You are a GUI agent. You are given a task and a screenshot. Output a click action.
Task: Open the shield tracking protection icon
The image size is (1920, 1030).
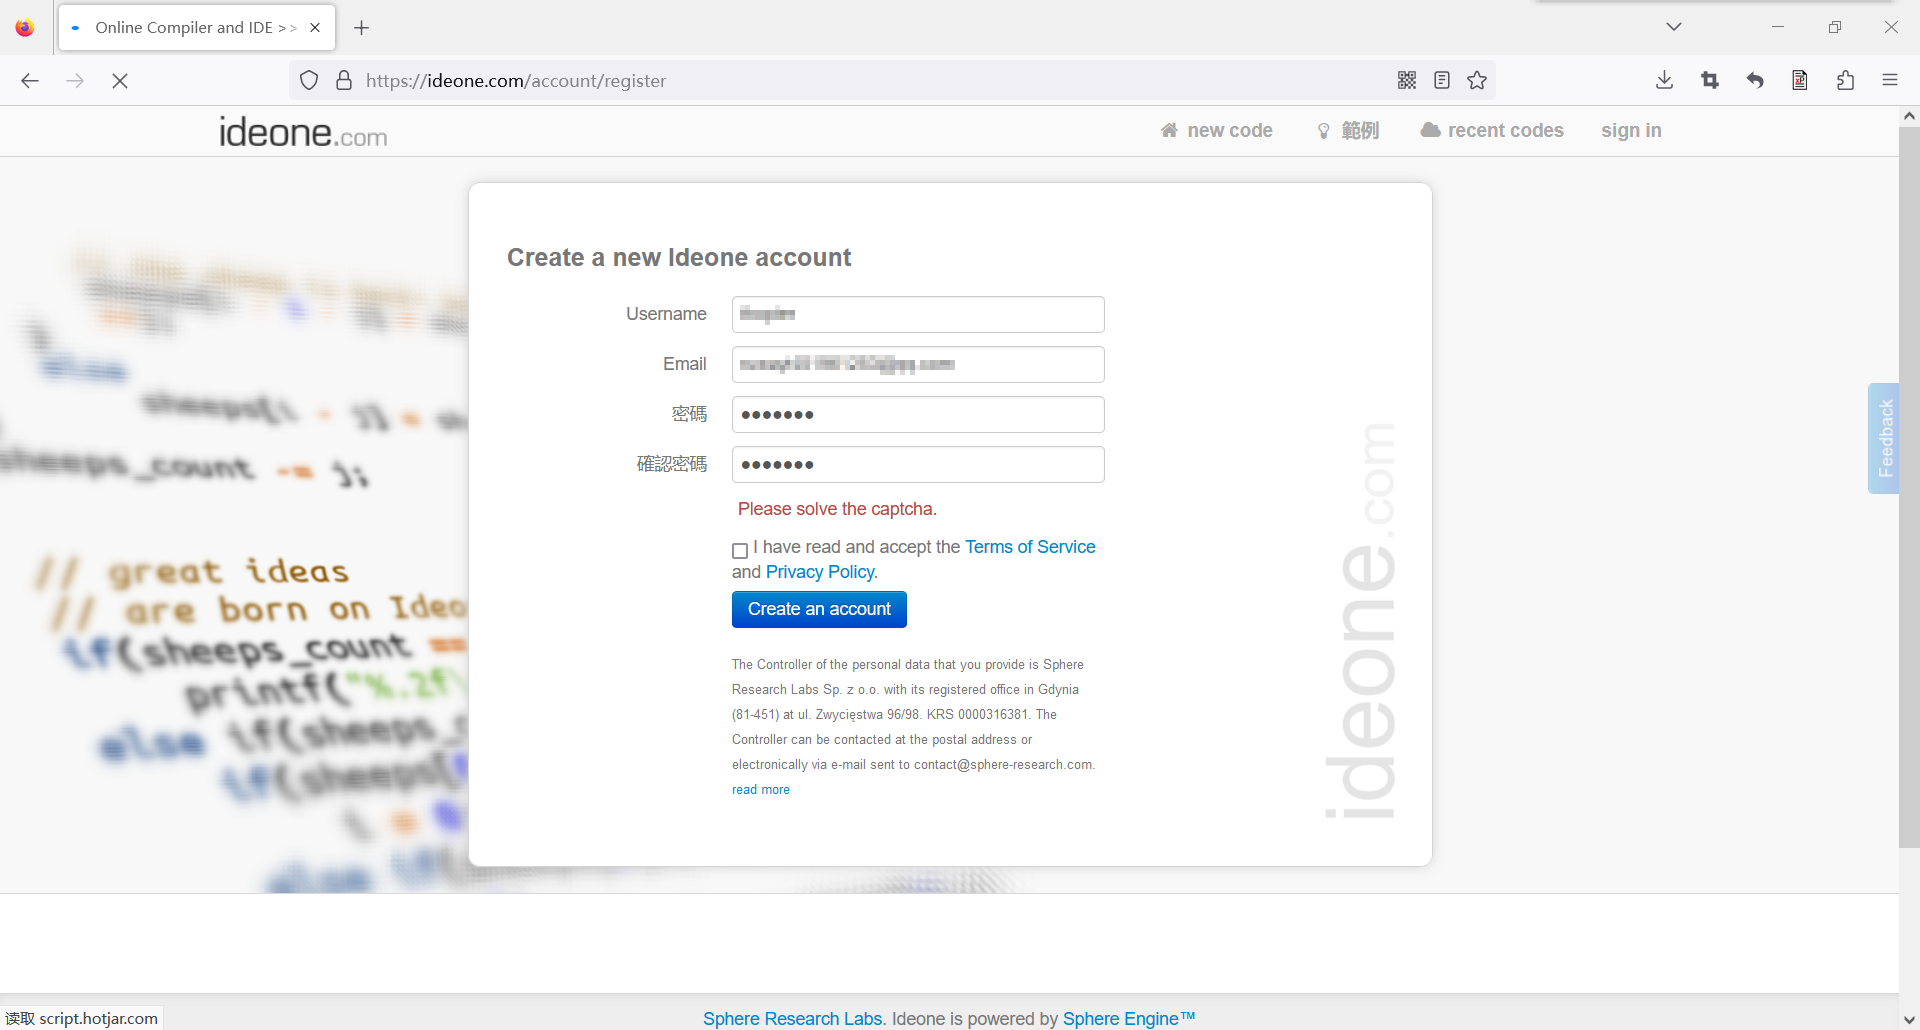point(309,81)
